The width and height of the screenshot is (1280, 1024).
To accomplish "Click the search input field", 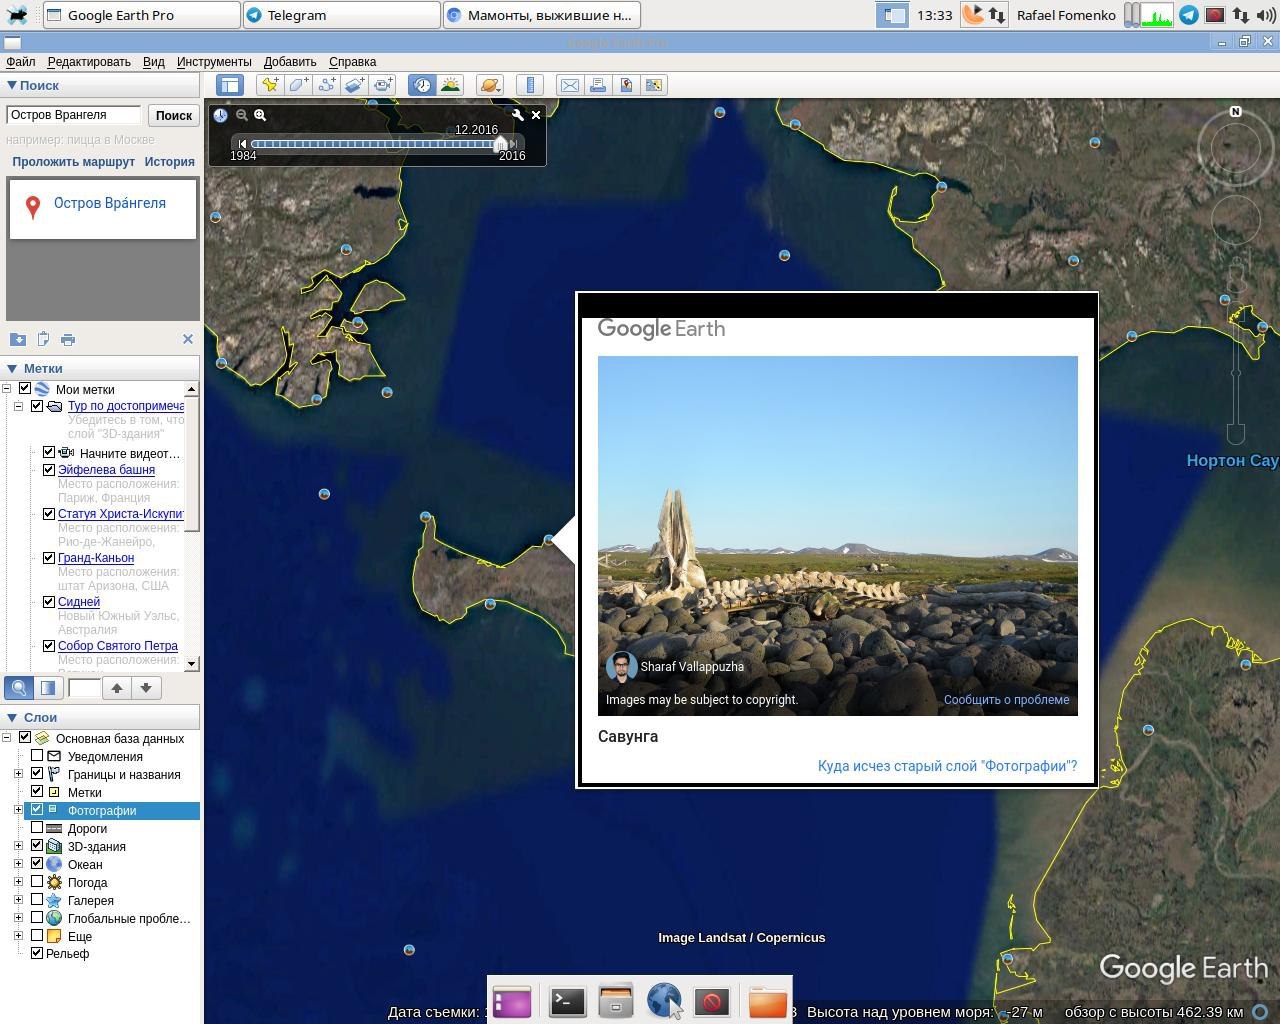I will [x=74, y=115].
